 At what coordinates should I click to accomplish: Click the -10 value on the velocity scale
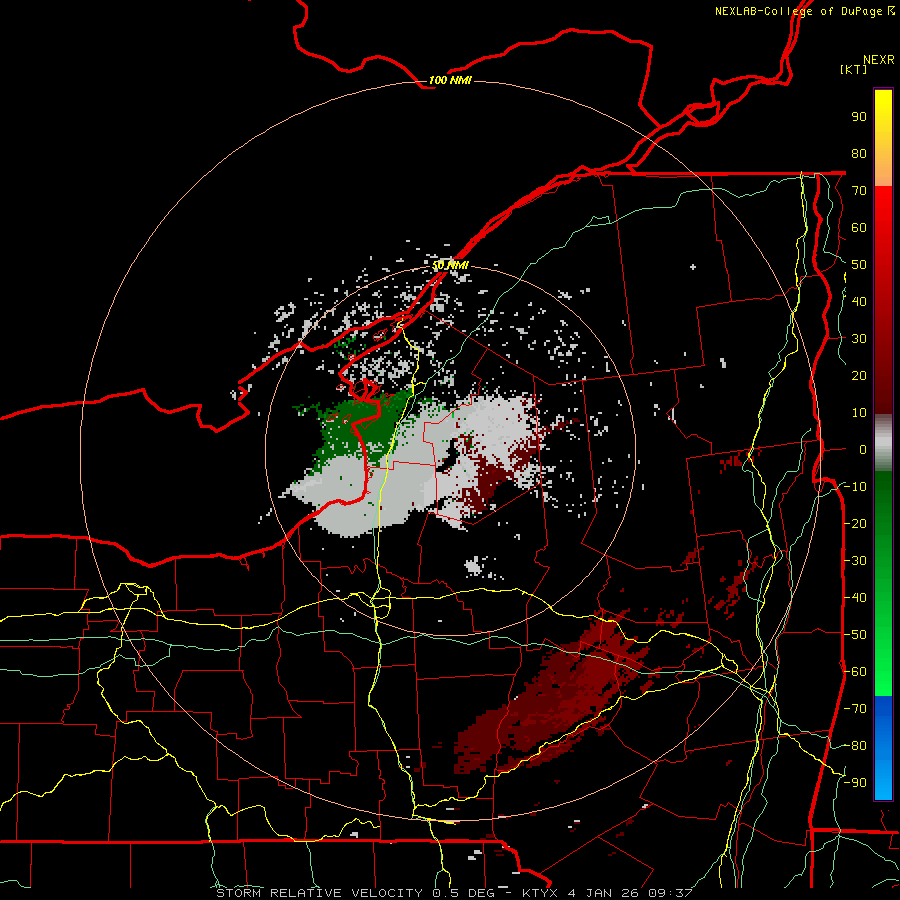[855, 487]
